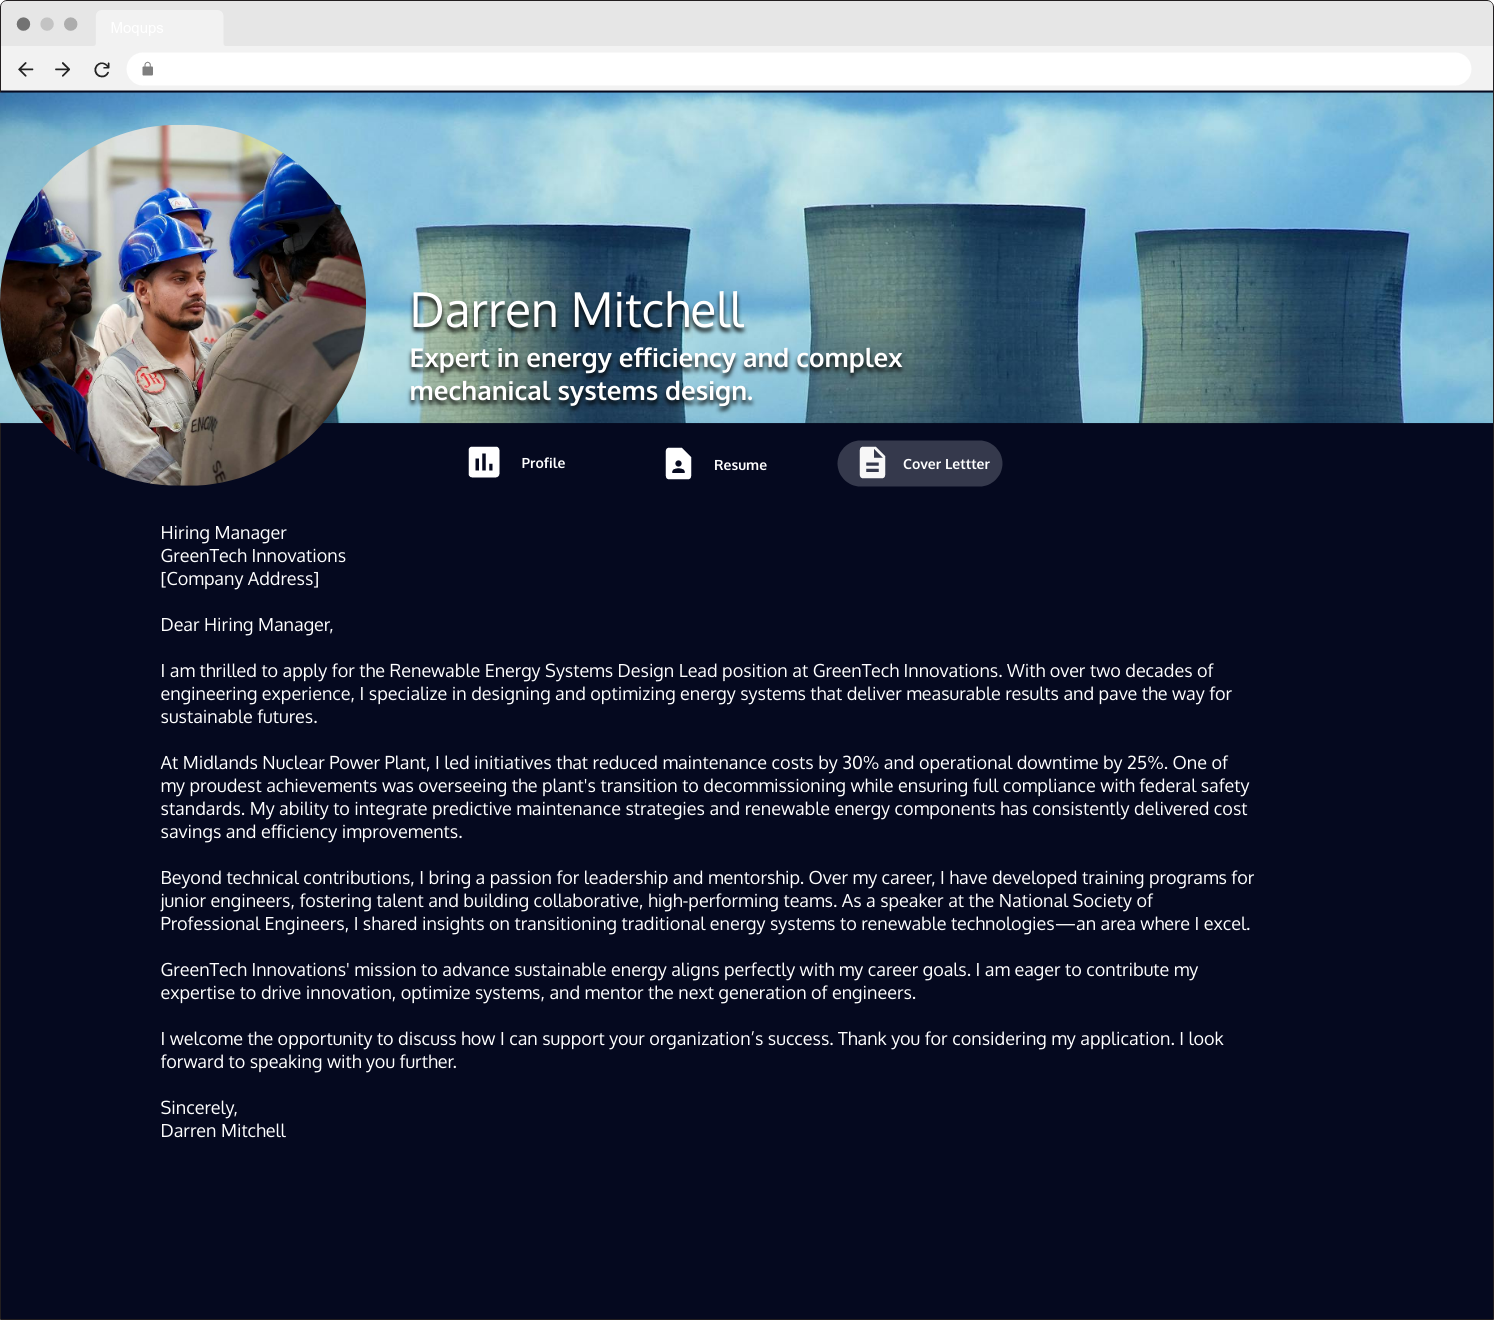Click the circular profile photo
This screenshot has height=1321, width=1495.
[183, 305]
